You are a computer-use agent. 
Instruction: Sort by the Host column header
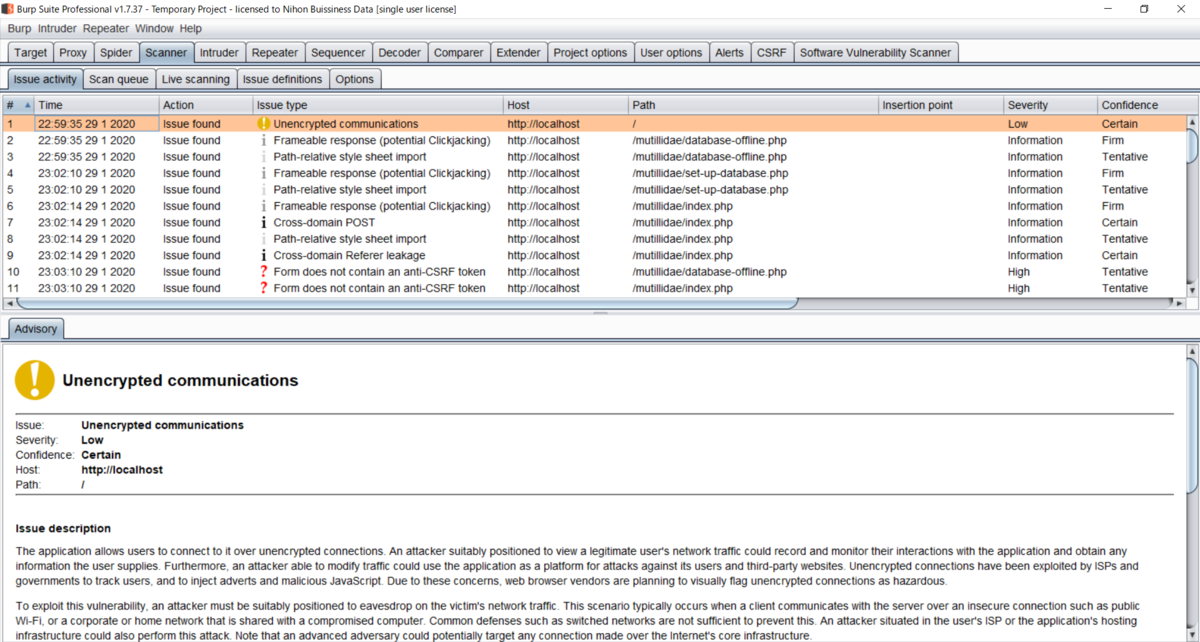point(565,105)
